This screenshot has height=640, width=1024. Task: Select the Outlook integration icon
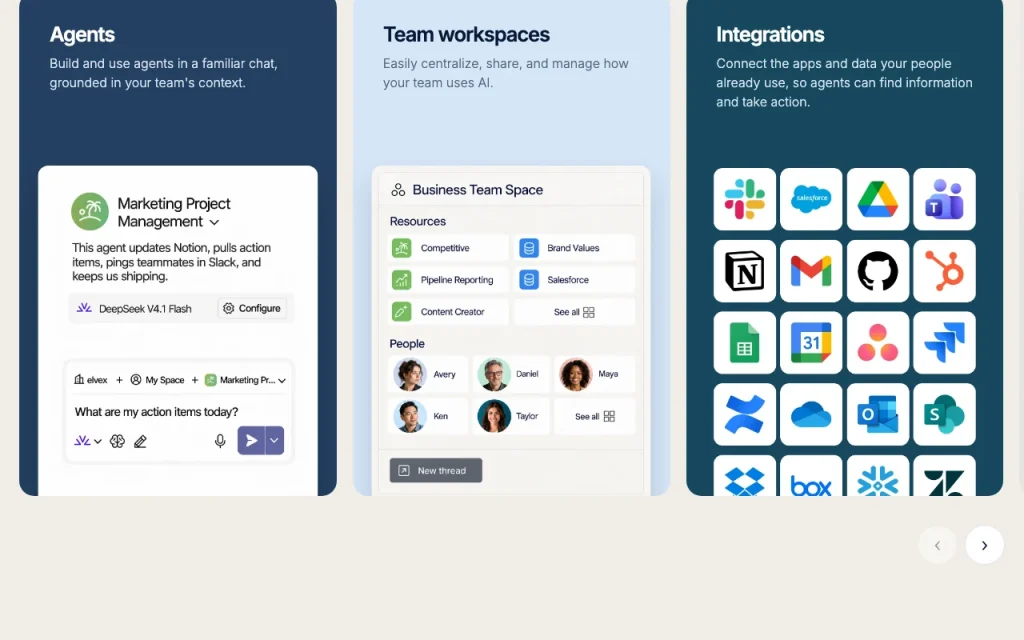tap(878, 415)
